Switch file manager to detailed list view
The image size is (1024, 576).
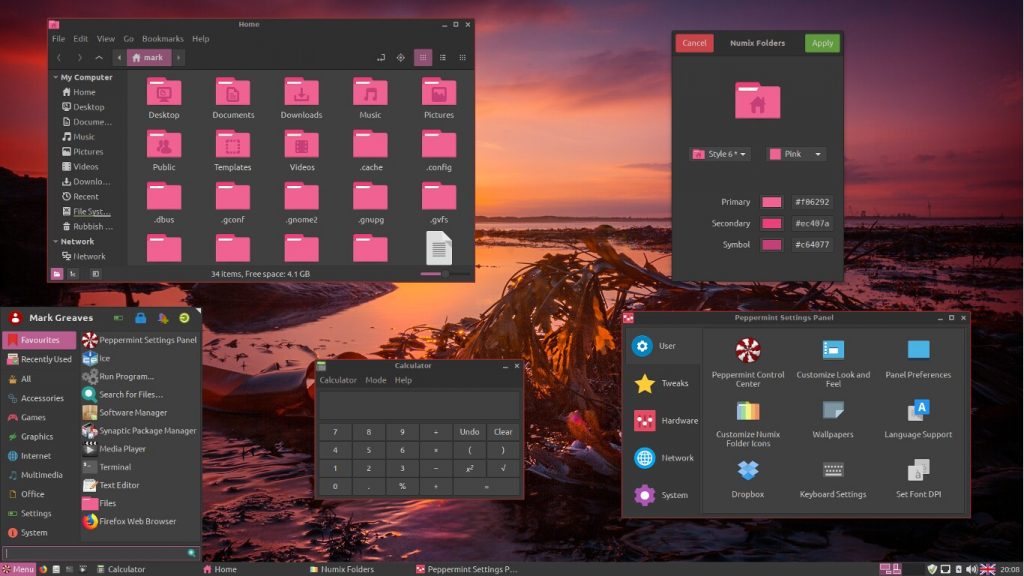tap(441, 57)
